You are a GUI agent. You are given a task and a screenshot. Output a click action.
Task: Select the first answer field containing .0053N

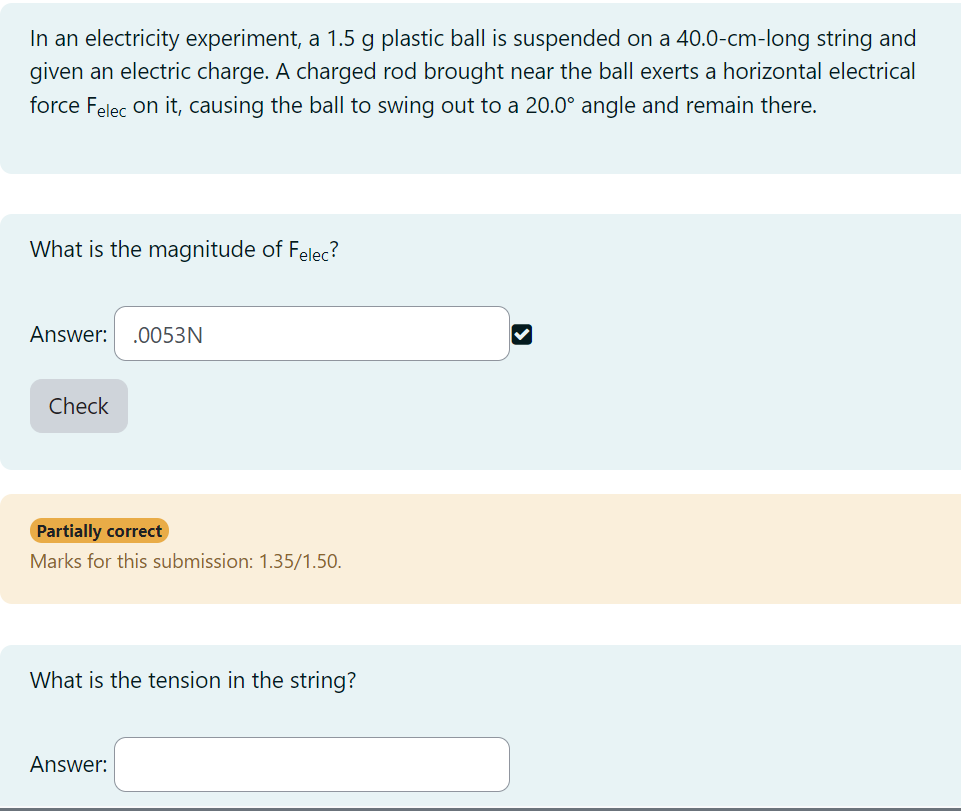[311, 334]
